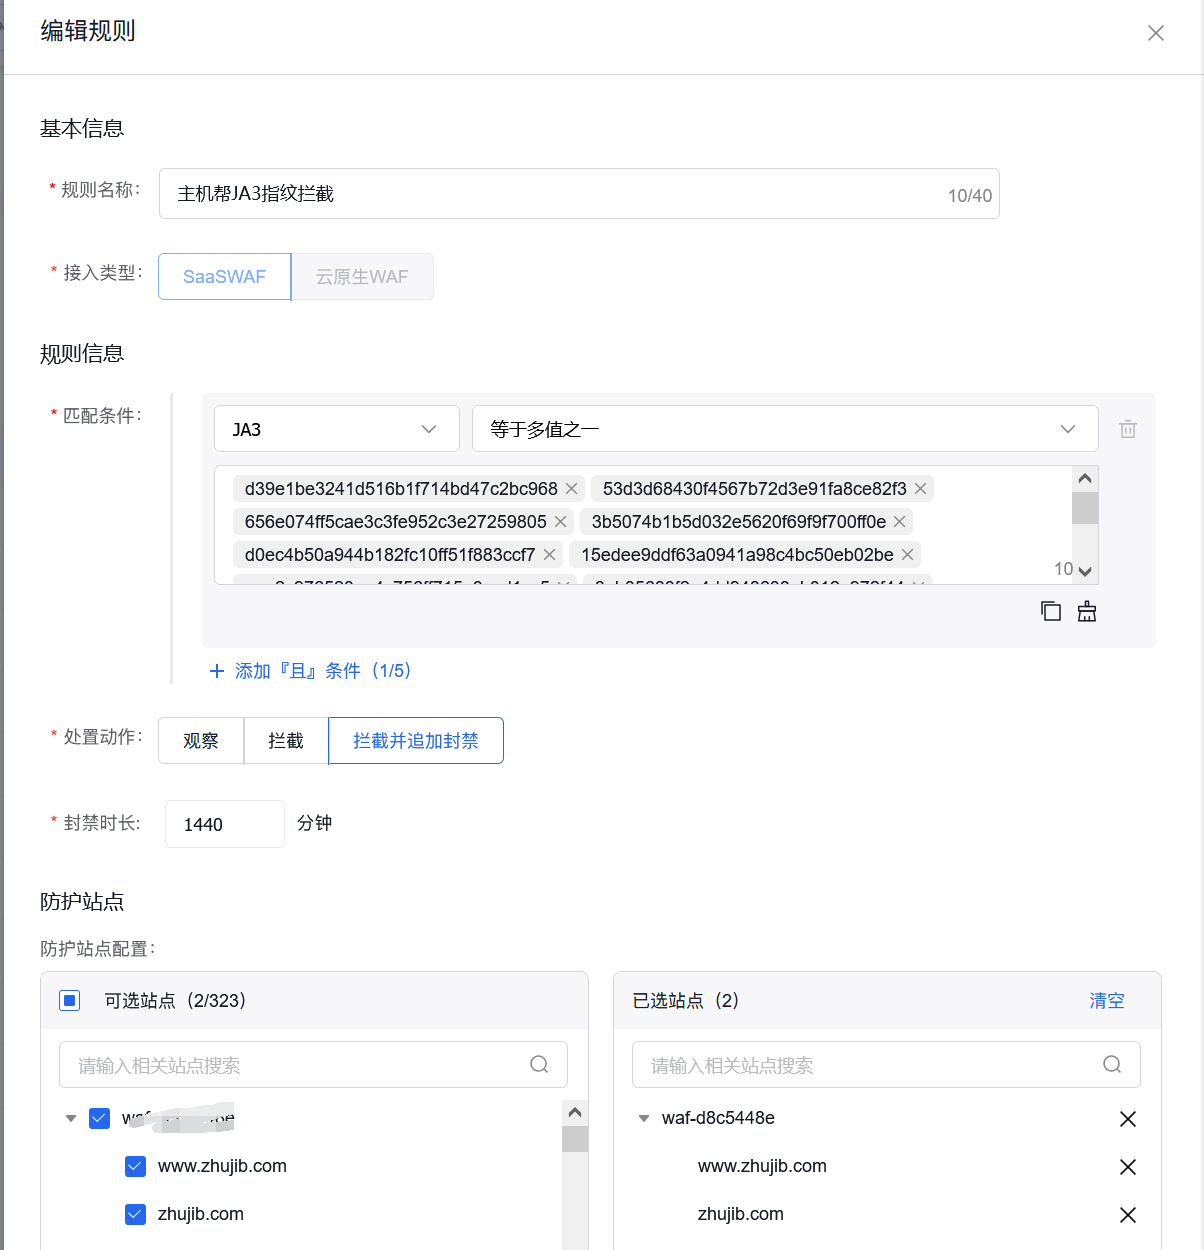Remove the JA3 value starting with d39e1be
Screen dimensions: 1204x1250
click(571, 488)
